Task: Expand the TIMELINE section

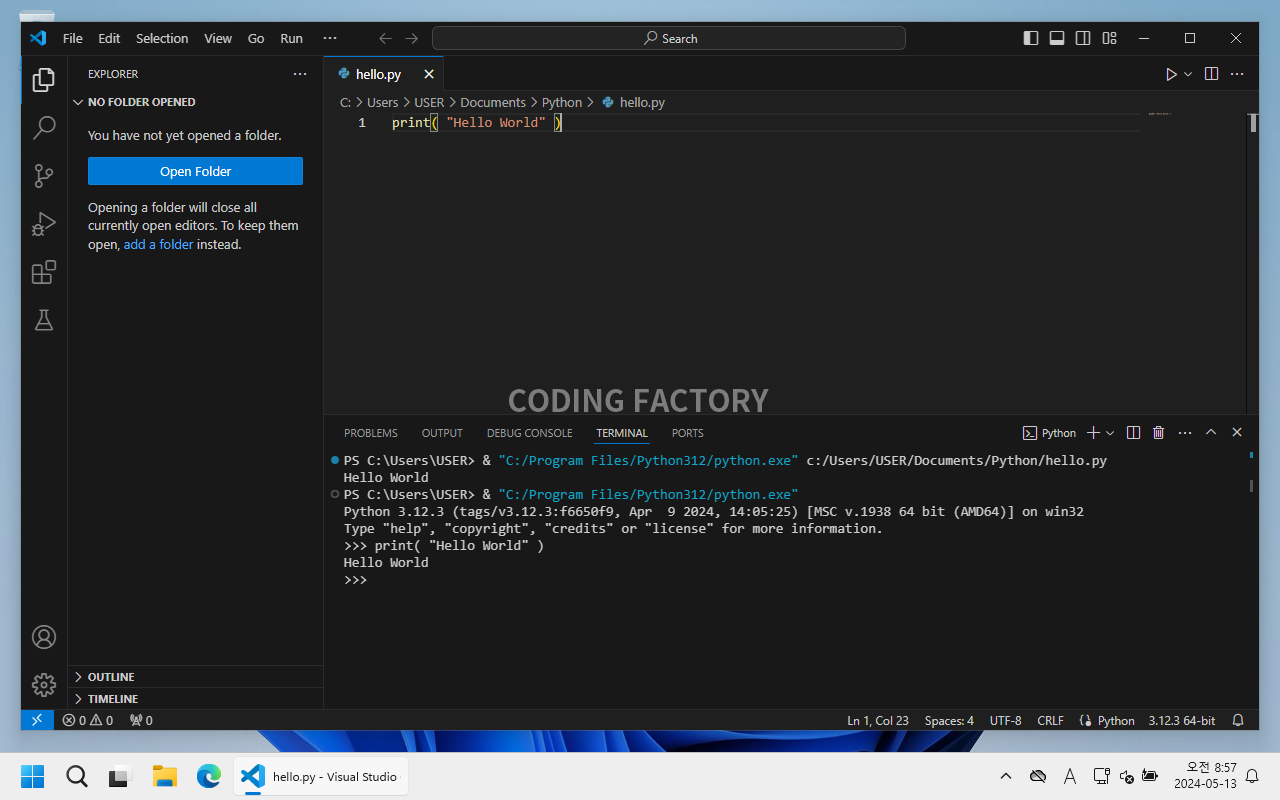Action: click(112, 699)
